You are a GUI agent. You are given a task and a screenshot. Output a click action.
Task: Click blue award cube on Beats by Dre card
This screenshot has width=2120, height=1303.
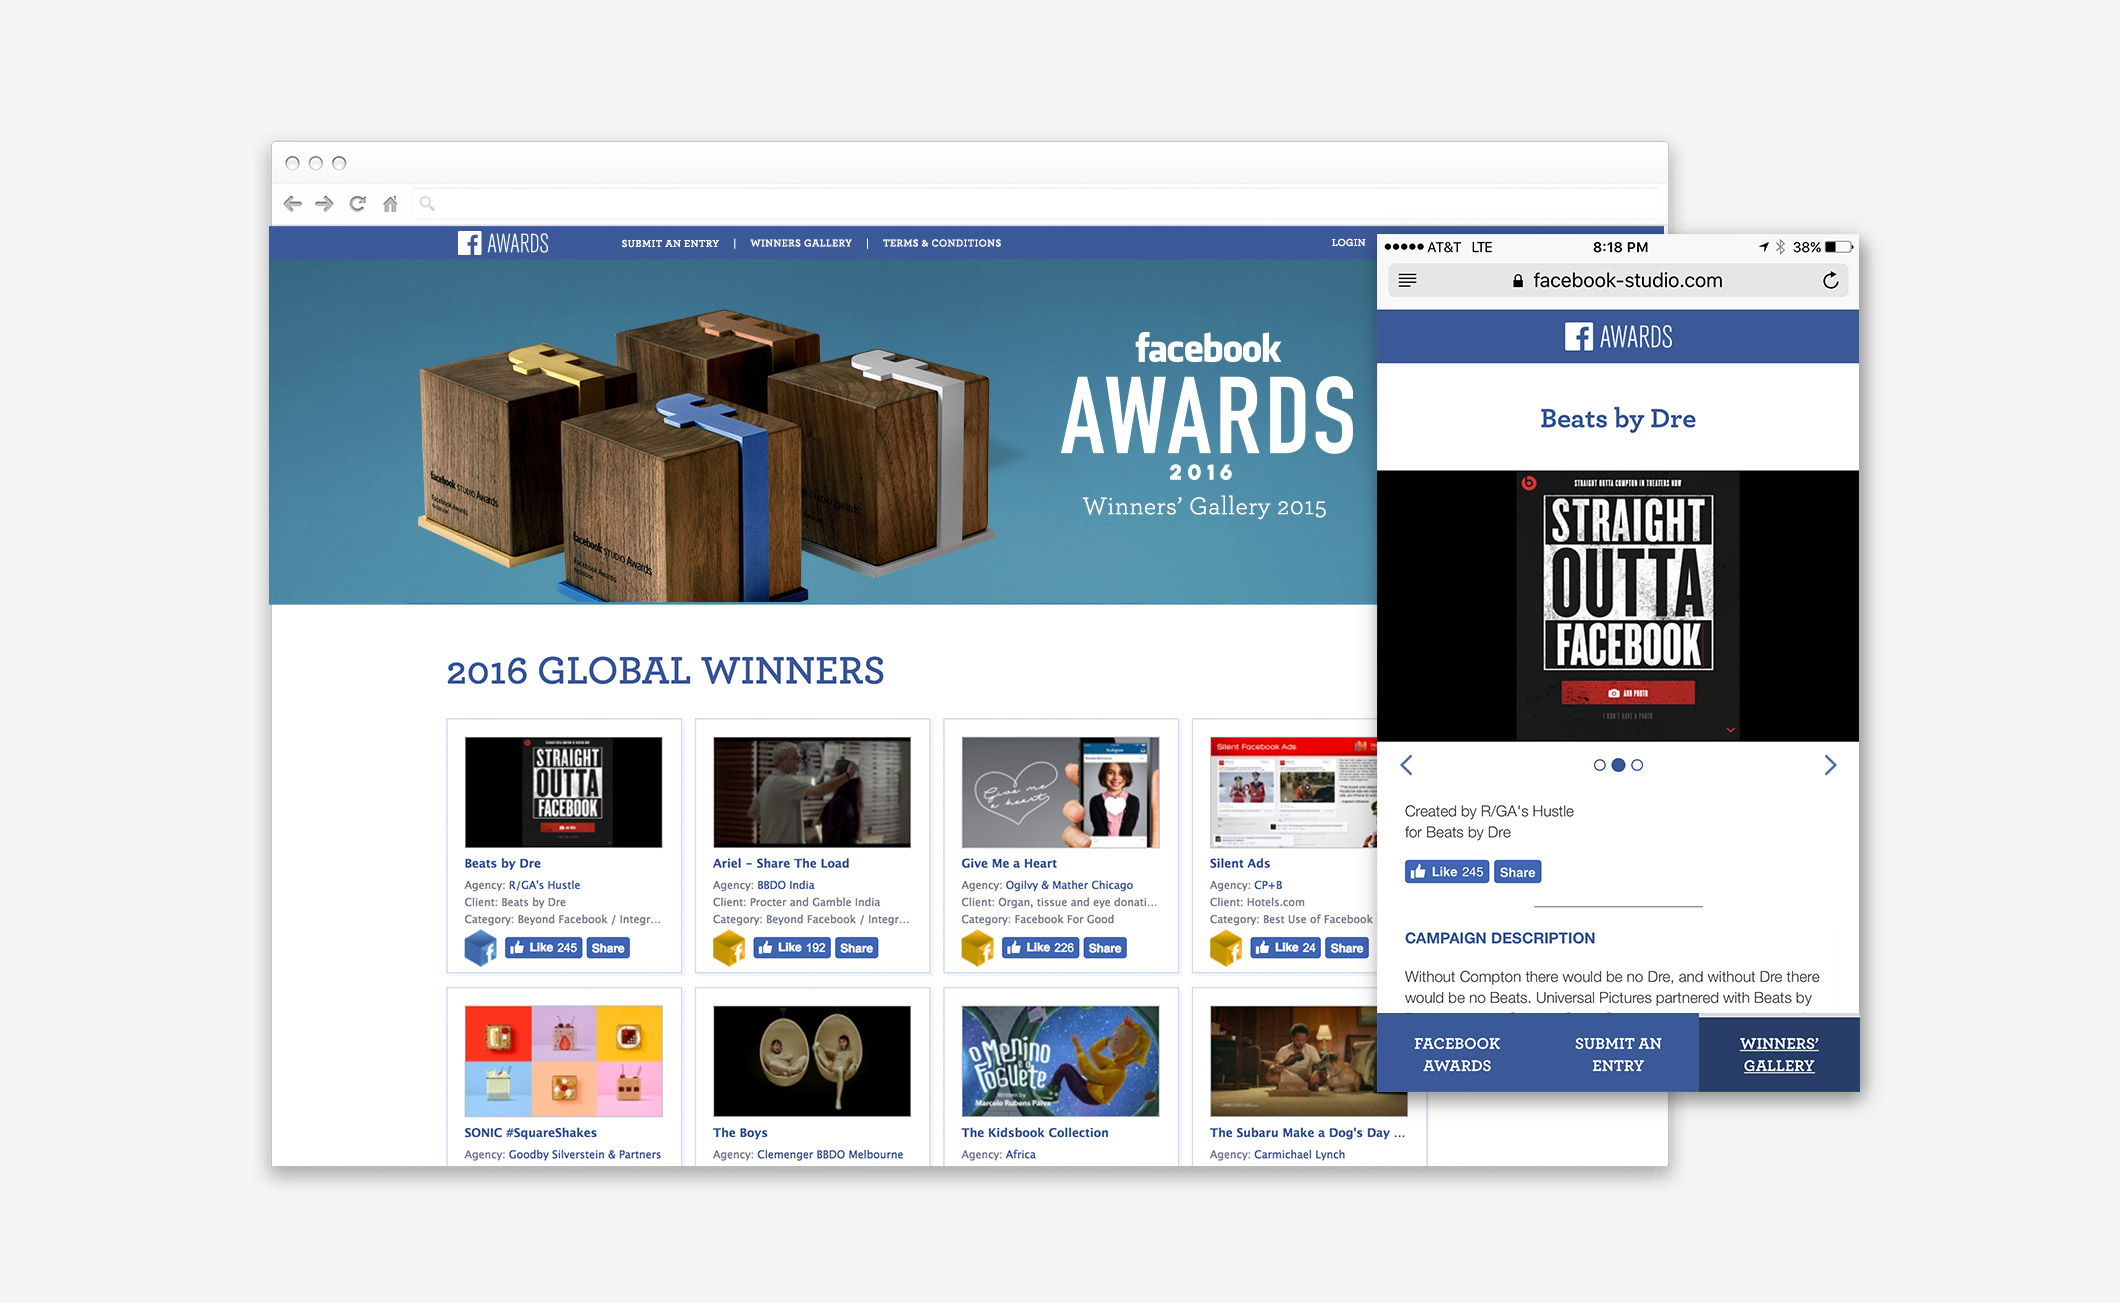click(x=481, y=947)
